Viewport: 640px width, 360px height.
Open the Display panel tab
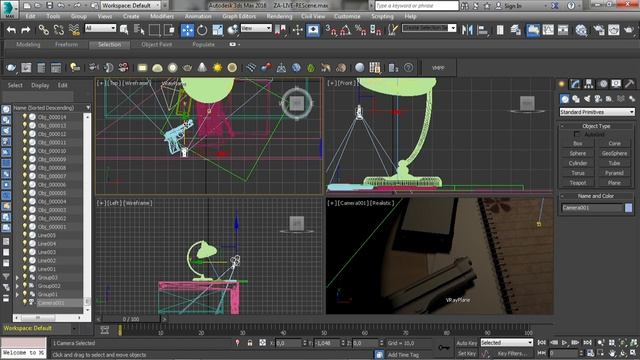[616, 84]
